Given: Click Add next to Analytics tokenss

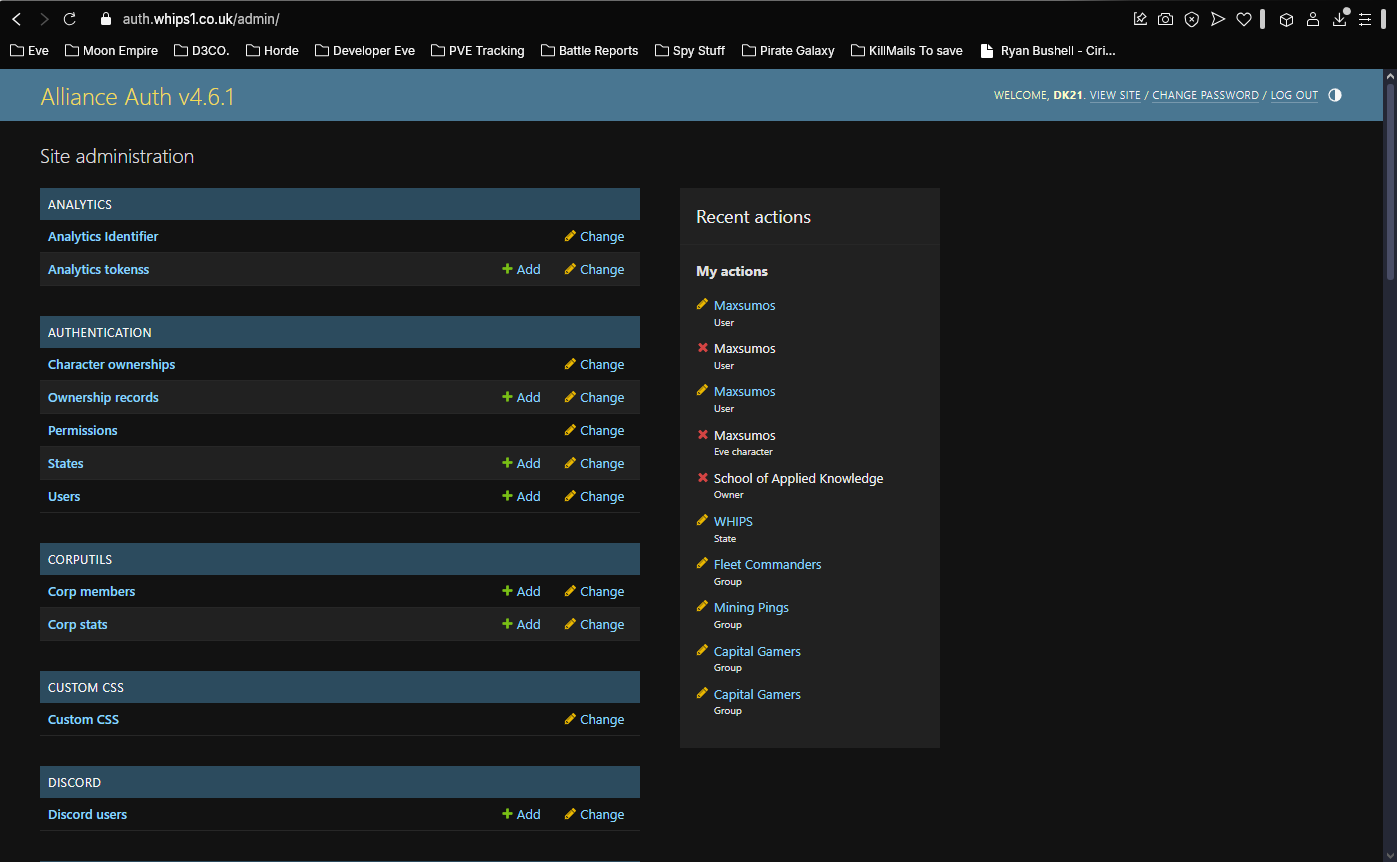Looking at the screenshot, I should (x=521, y=269).
